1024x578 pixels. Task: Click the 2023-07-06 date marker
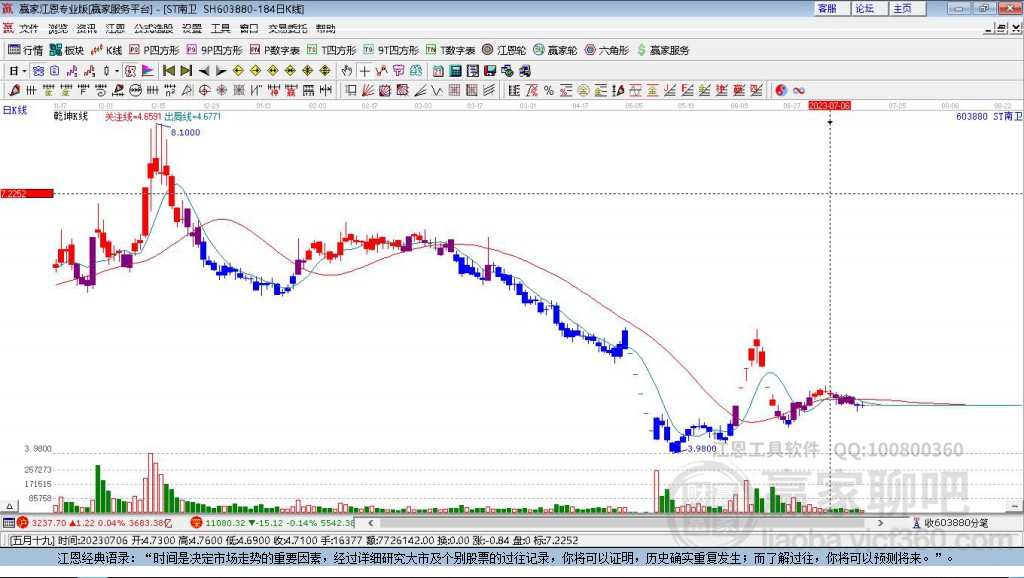click(x=829, y=105)
